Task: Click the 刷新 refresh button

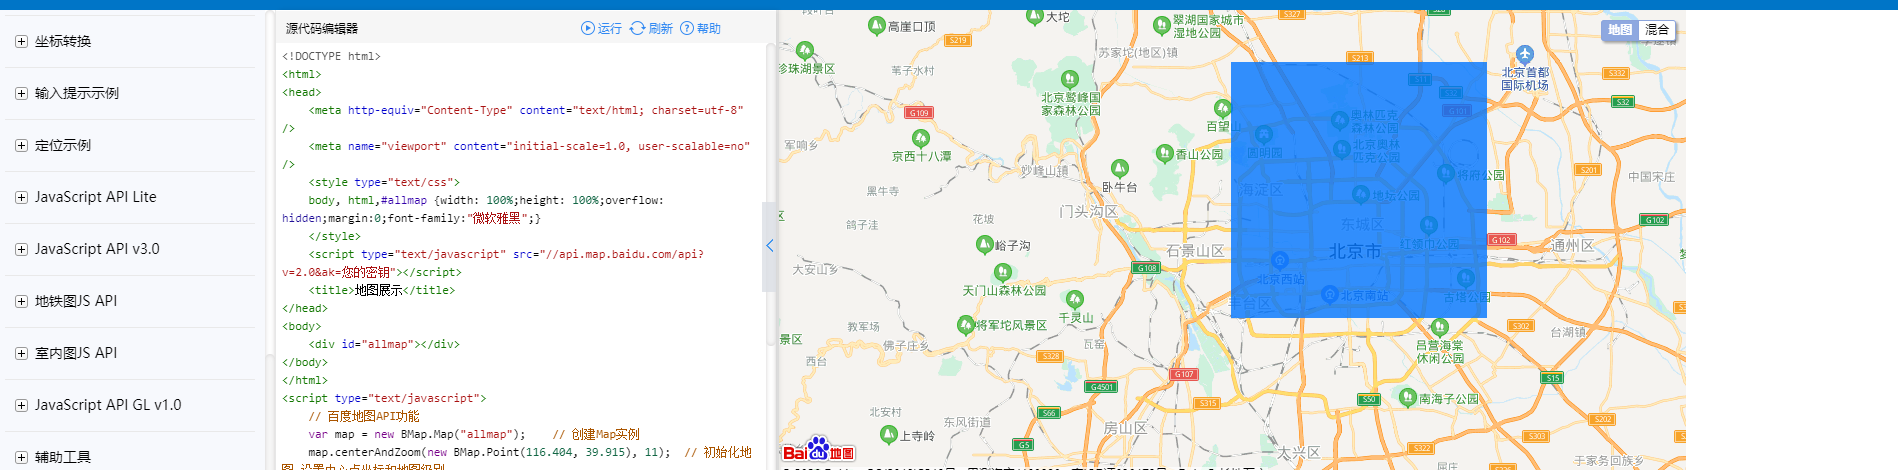Action: tap(651, 28)
